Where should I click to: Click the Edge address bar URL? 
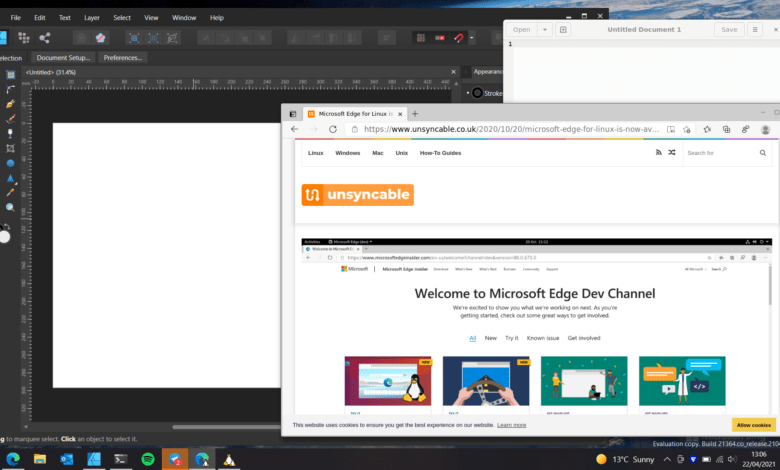(x=511, y=129)
